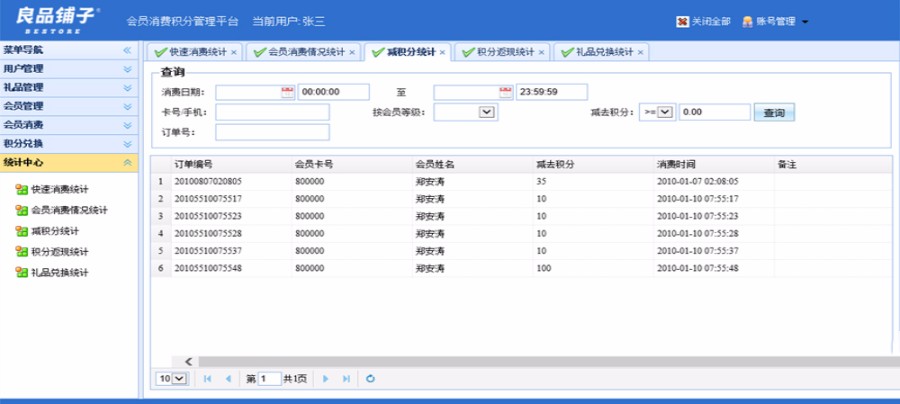
Task: Open 账号管理 dropdown arrow
Action: point(805,22)
